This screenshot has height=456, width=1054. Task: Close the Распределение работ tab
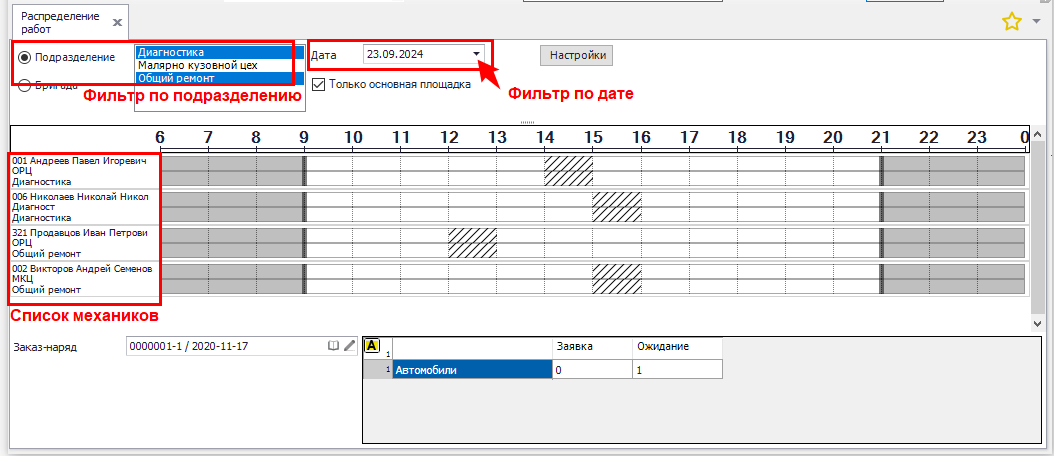tap(117, 22)
